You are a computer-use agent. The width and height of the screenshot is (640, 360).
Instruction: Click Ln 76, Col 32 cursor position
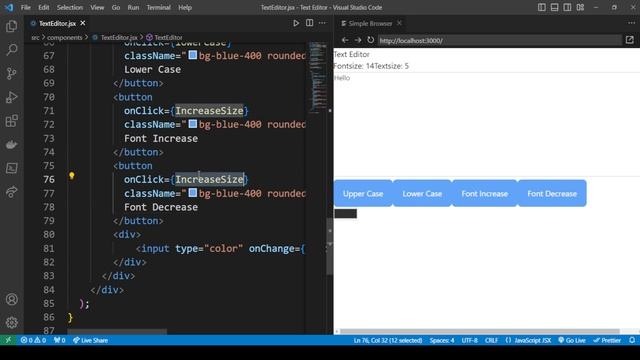[x=388, y=340]
